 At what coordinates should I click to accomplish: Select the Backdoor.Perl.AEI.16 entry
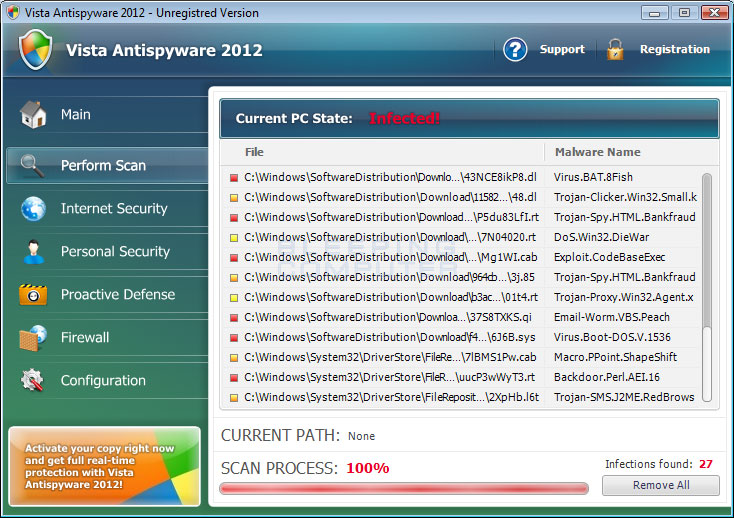click(607, 377)
